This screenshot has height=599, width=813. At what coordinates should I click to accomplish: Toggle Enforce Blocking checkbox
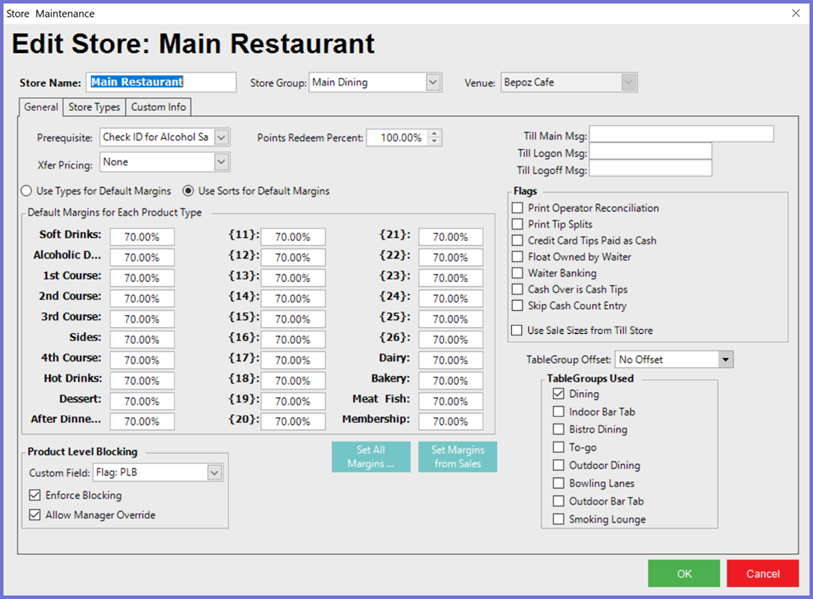pos(35,495)
